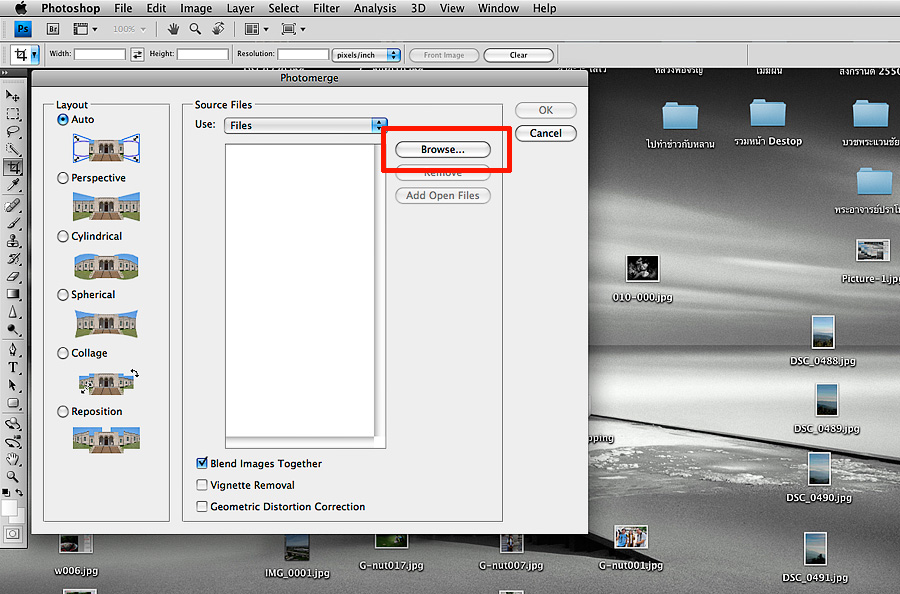Cancel the Photomerge dialog

tap(545, 133)
